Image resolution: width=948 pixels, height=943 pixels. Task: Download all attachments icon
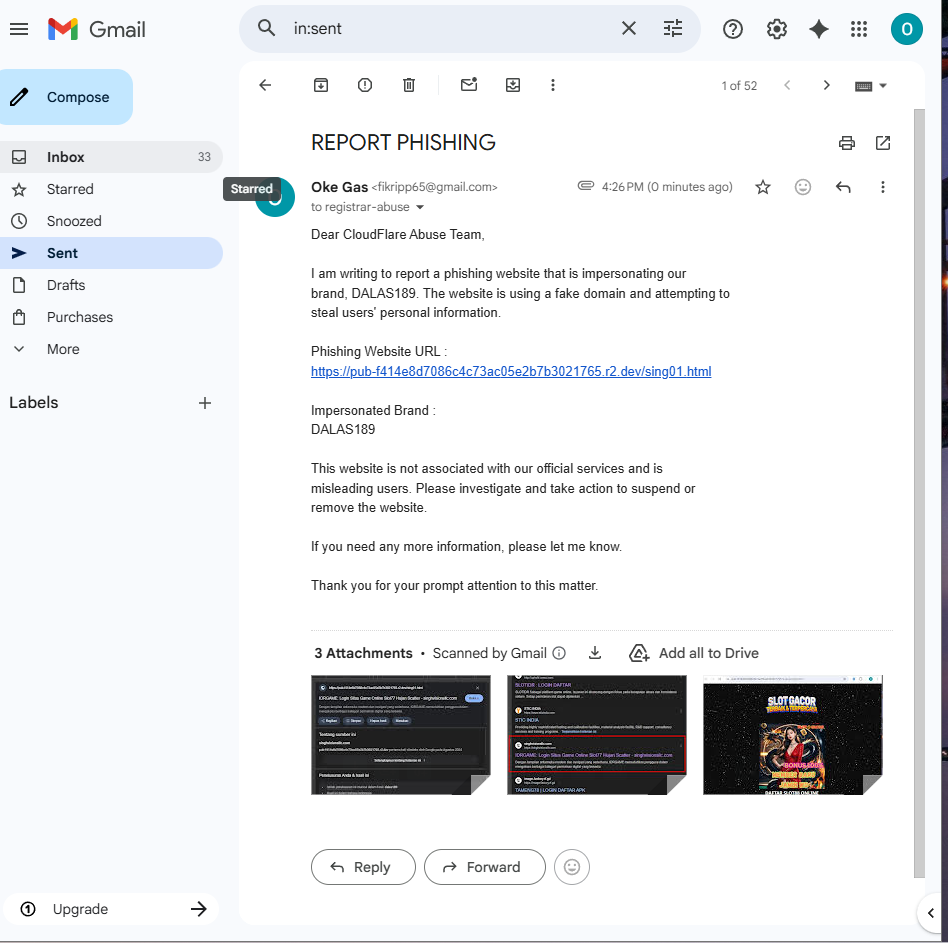pyautogui.click(x=595, y=653)
